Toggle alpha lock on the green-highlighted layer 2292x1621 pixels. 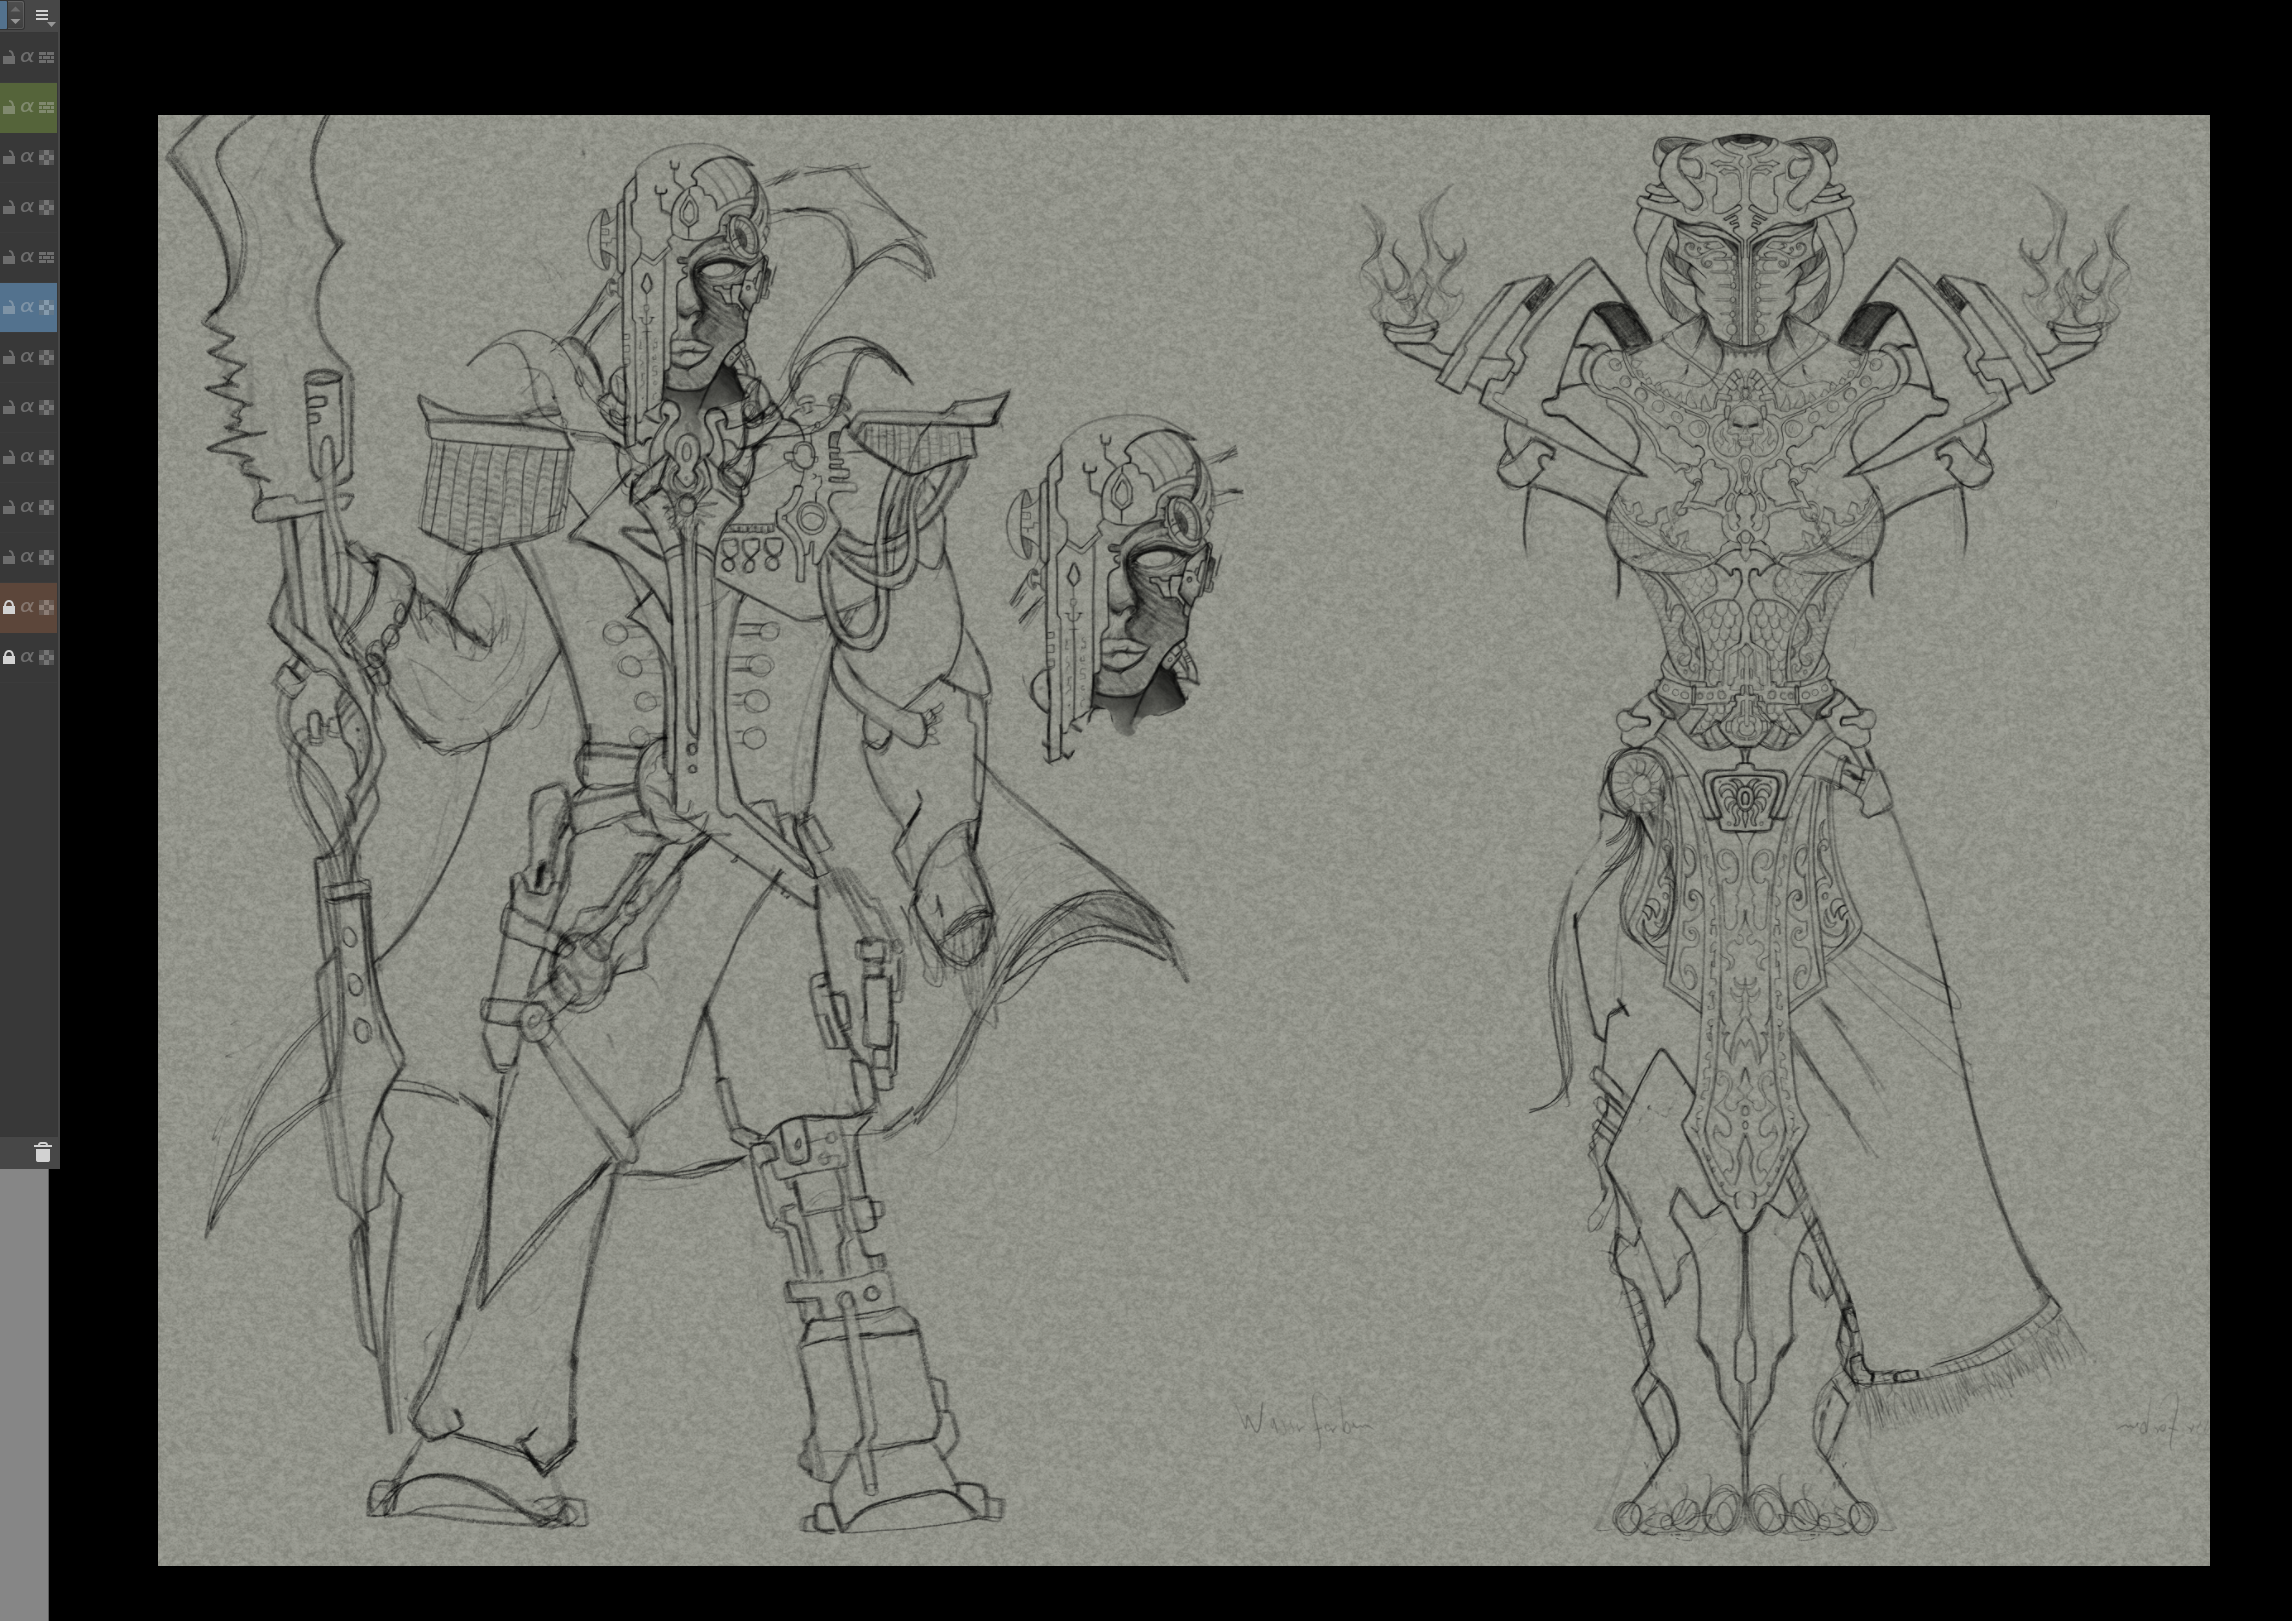coord(46,108)
